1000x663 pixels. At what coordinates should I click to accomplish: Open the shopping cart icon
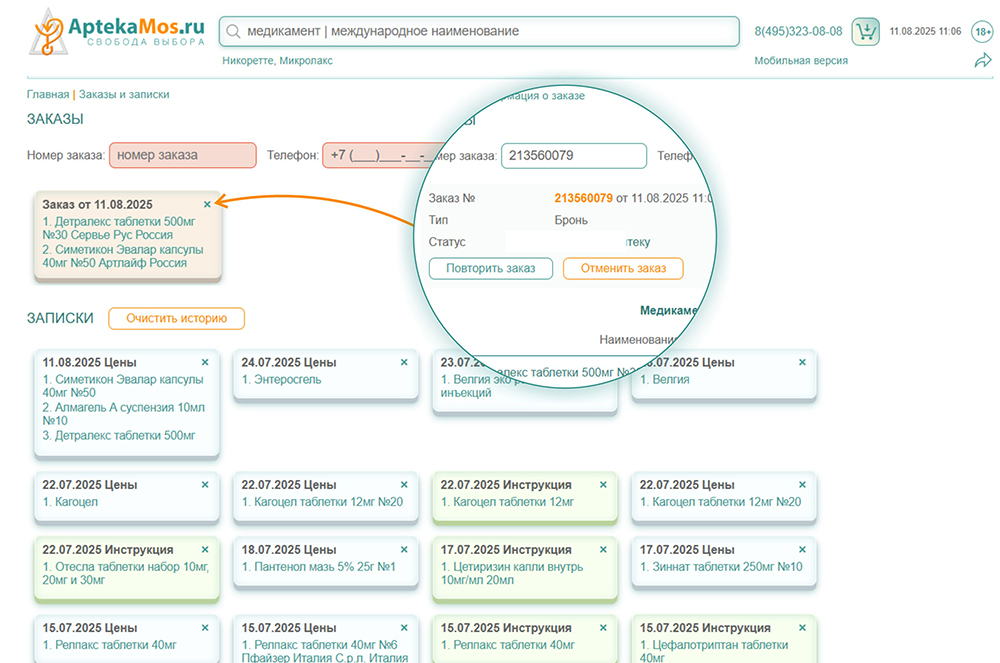865,32
